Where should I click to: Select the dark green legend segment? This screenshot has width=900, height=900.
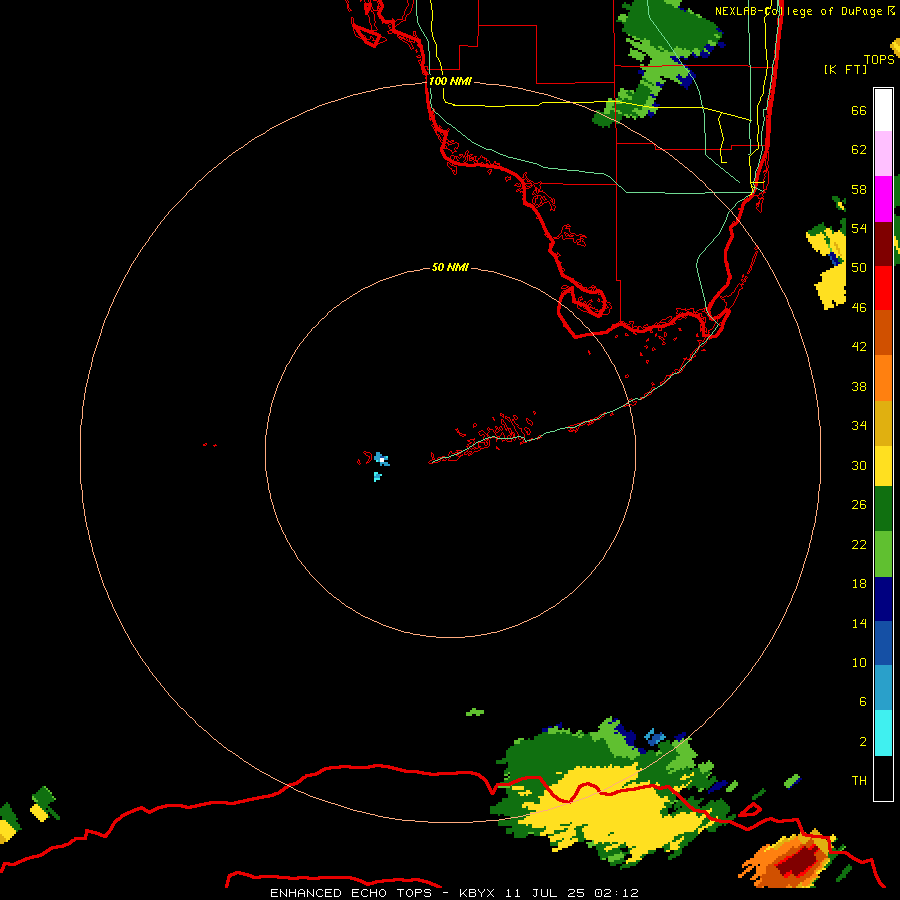(883, 509)
